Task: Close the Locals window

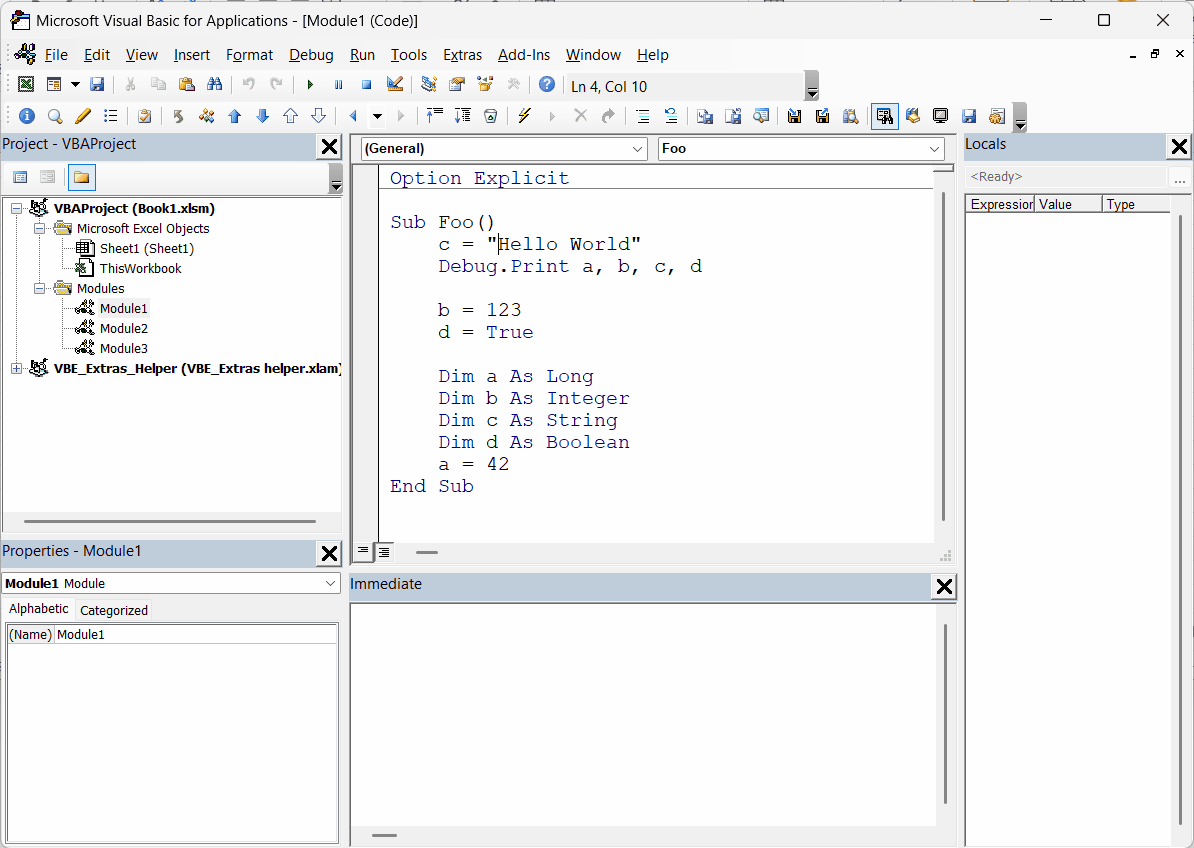Action: tap(1180, 146)
